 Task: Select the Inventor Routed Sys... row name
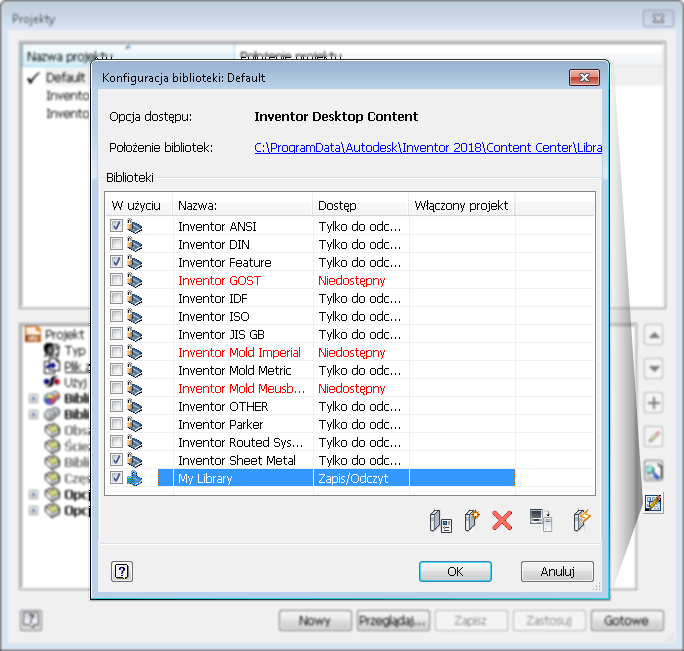coord(240,442)
